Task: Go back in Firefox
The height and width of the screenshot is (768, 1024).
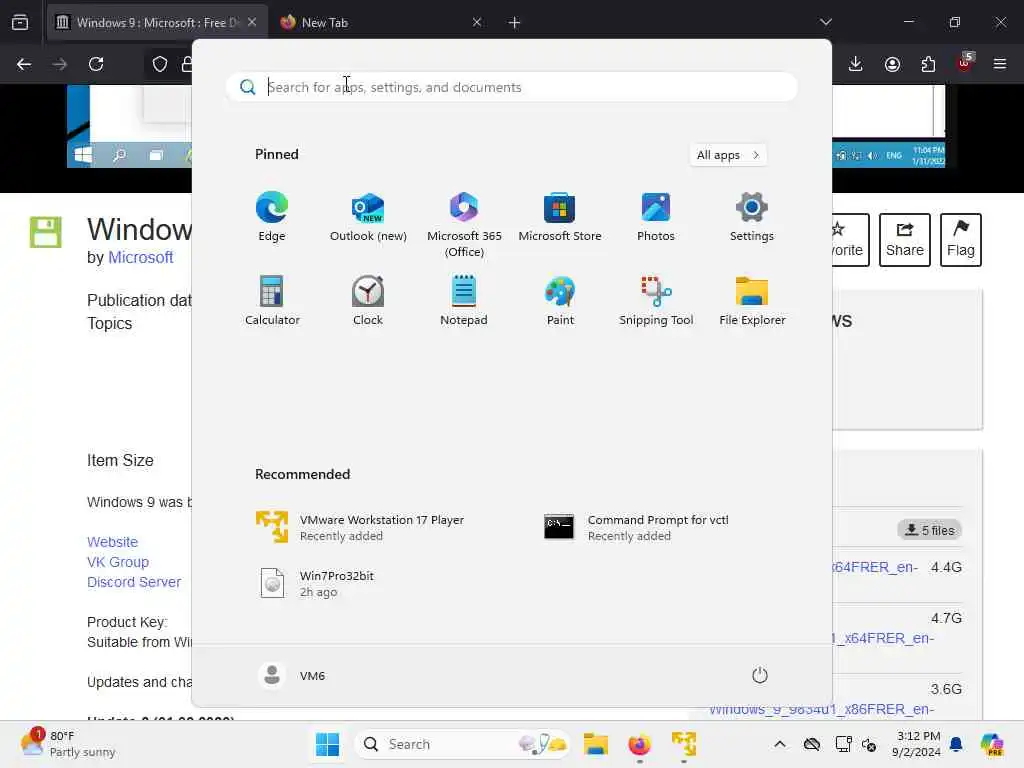Action: tap(24, 64)
